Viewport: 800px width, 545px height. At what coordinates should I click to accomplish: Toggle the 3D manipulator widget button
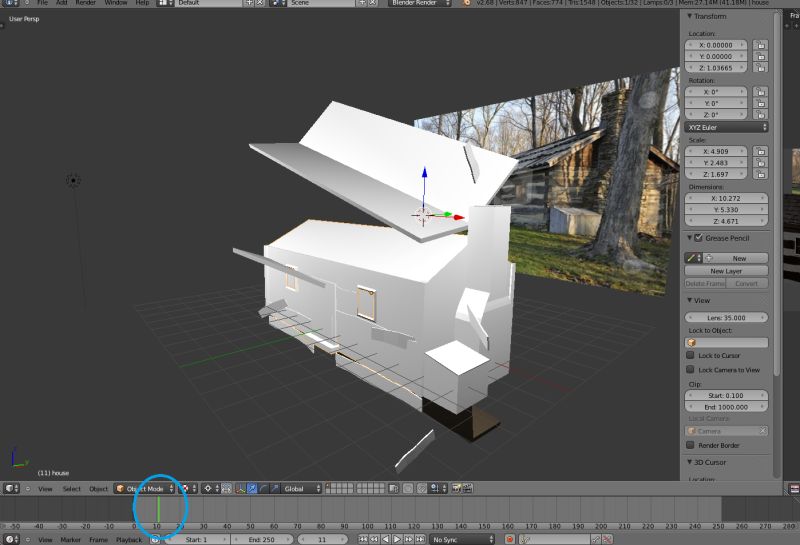(x=240, y=488)
